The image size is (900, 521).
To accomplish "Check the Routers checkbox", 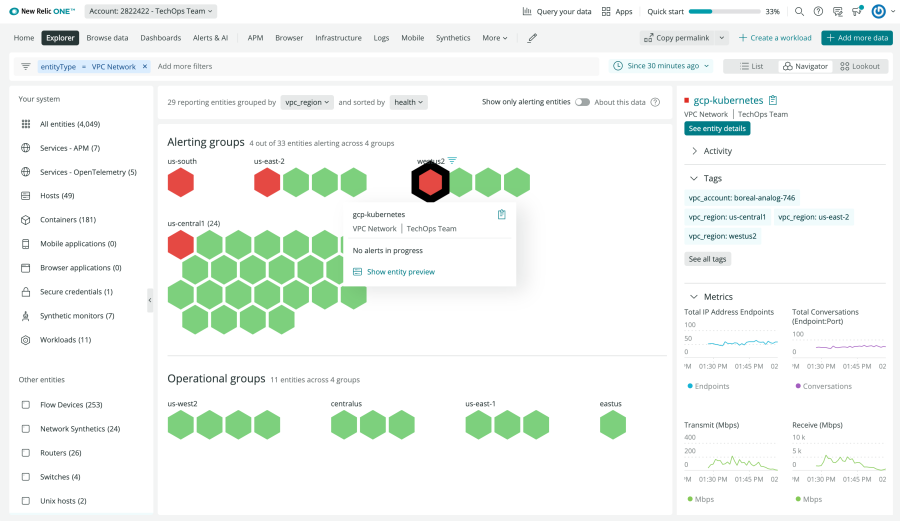I will coord(26,453).
